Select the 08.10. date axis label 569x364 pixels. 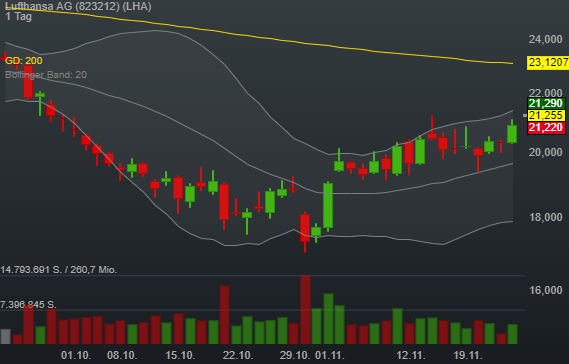[122, 355]
